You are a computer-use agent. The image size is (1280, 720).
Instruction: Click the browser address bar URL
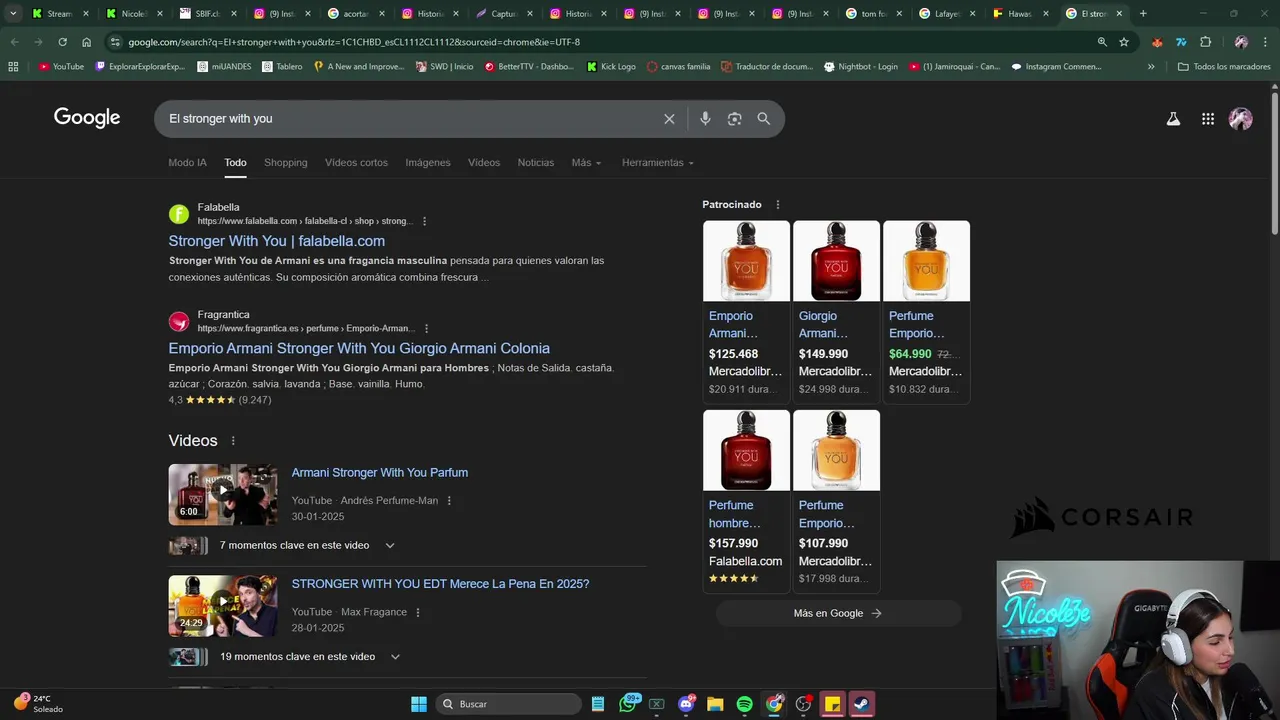click(354, 42)
